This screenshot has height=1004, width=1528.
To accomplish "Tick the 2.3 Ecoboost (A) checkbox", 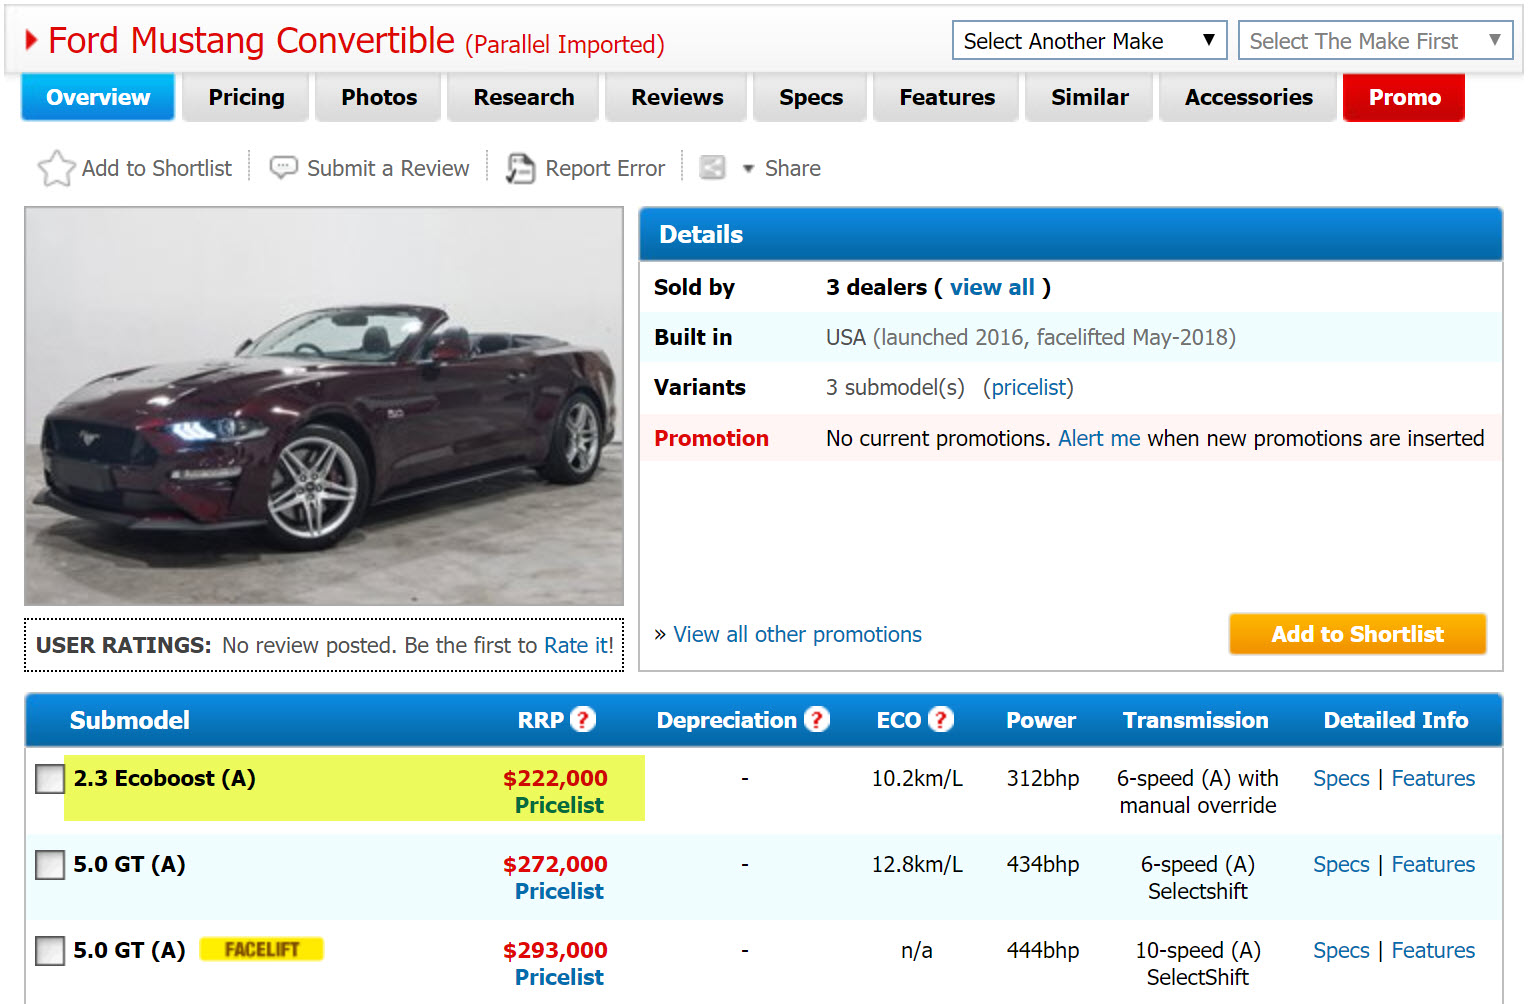I will point(50,779).
